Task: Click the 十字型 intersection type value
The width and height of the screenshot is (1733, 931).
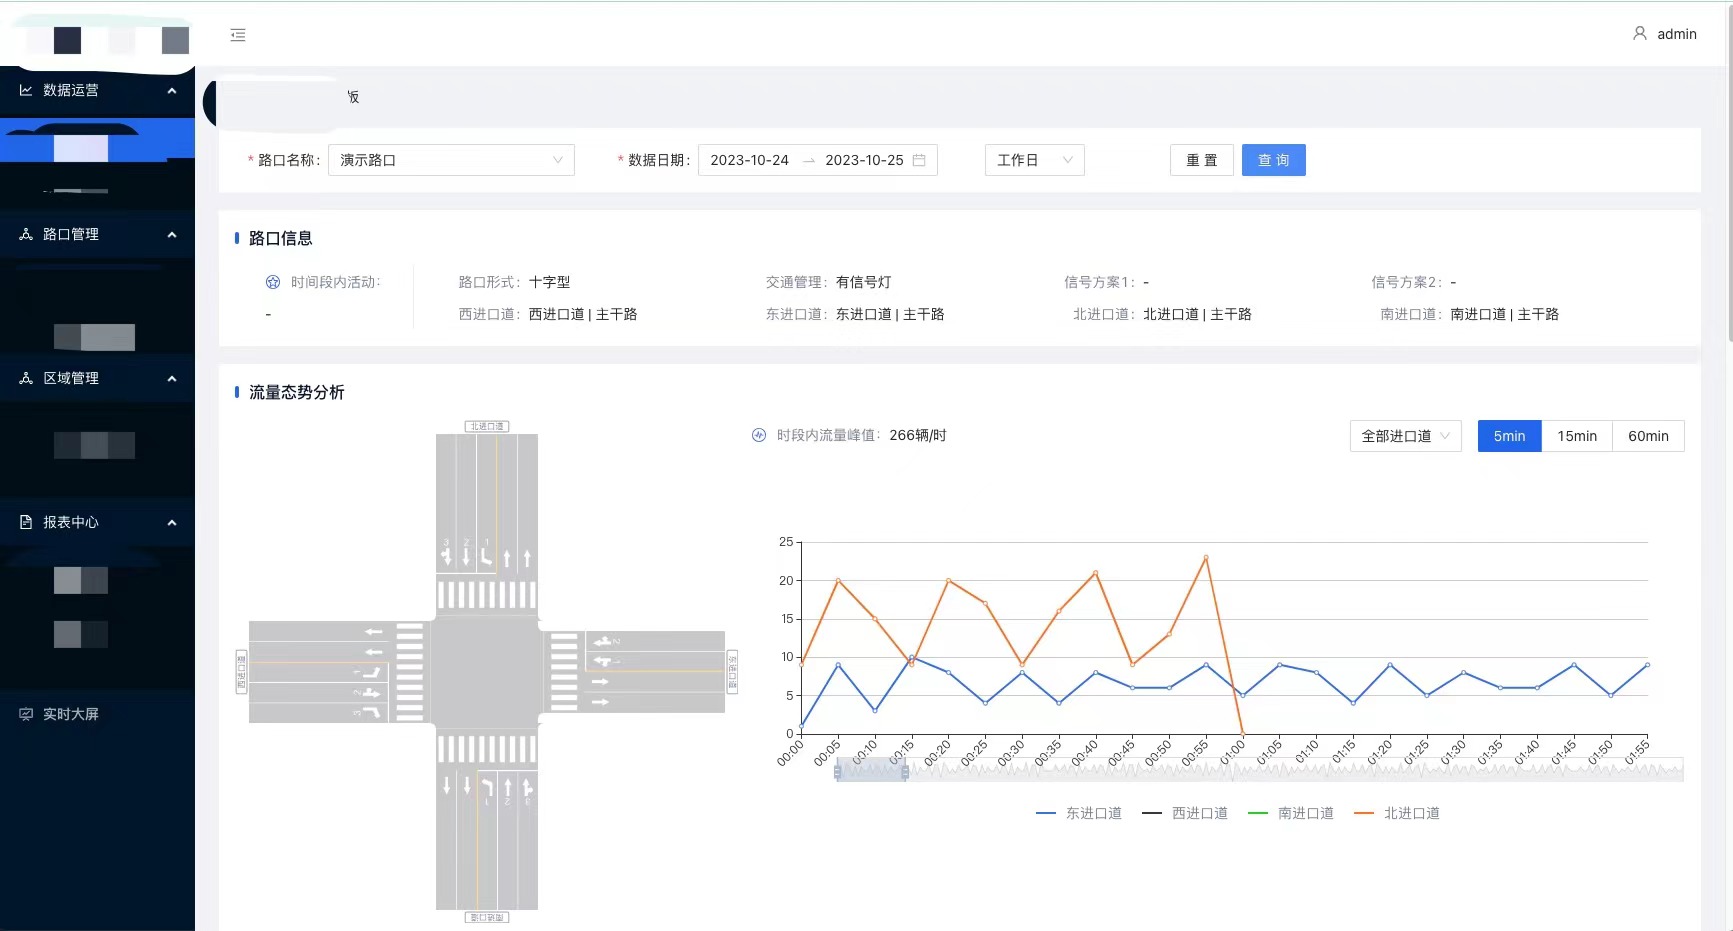Action: click(x=549, y=282)
